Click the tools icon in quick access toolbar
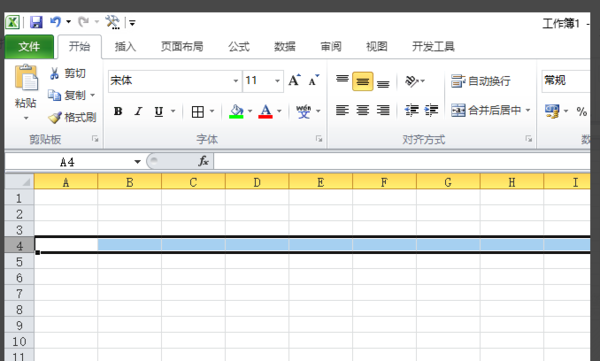The image size is (600, 361). point(112,22)
